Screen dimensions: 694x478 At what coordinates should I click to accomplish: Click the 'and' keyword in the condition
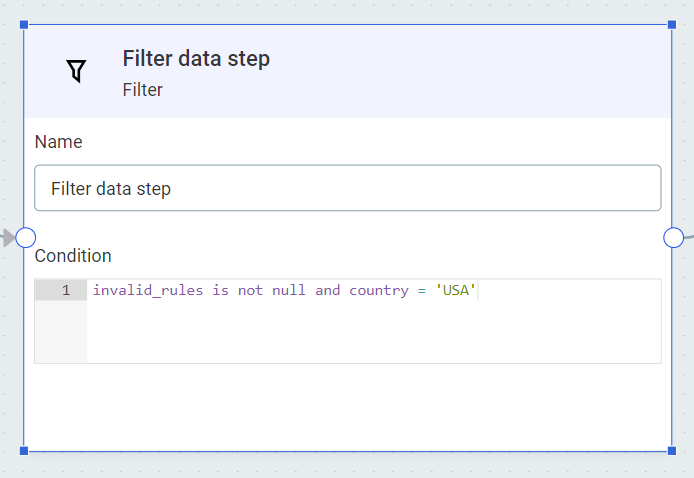(327, 290)
